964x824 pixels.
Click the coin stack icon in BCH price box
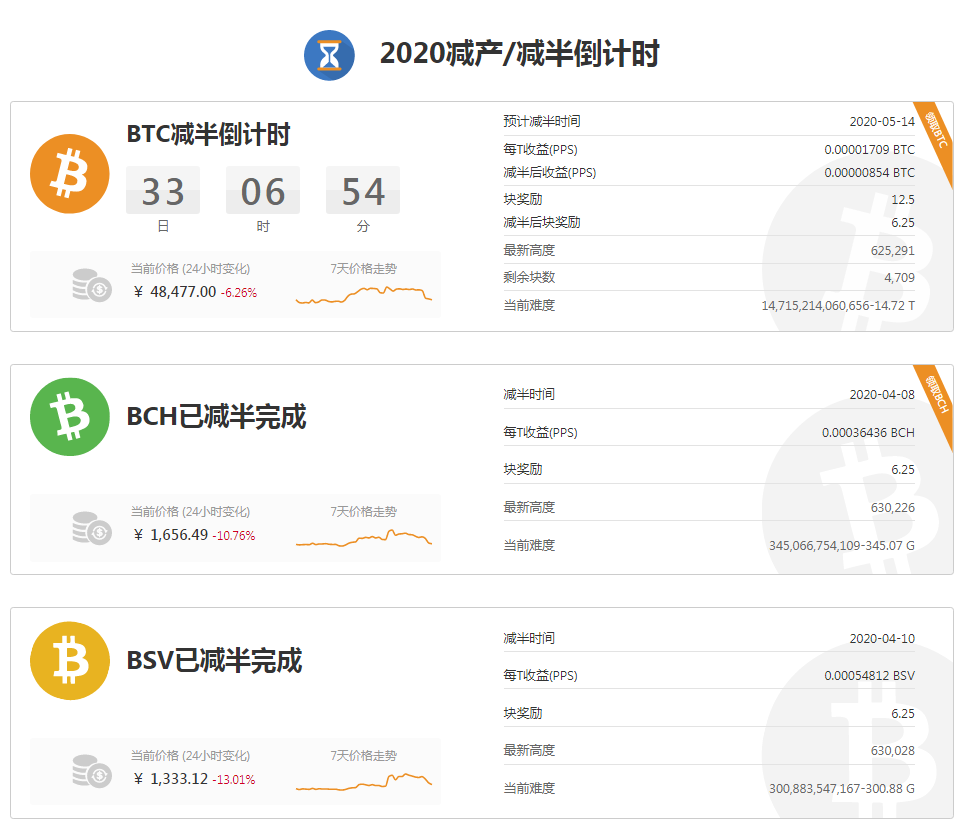pos(92,528)
